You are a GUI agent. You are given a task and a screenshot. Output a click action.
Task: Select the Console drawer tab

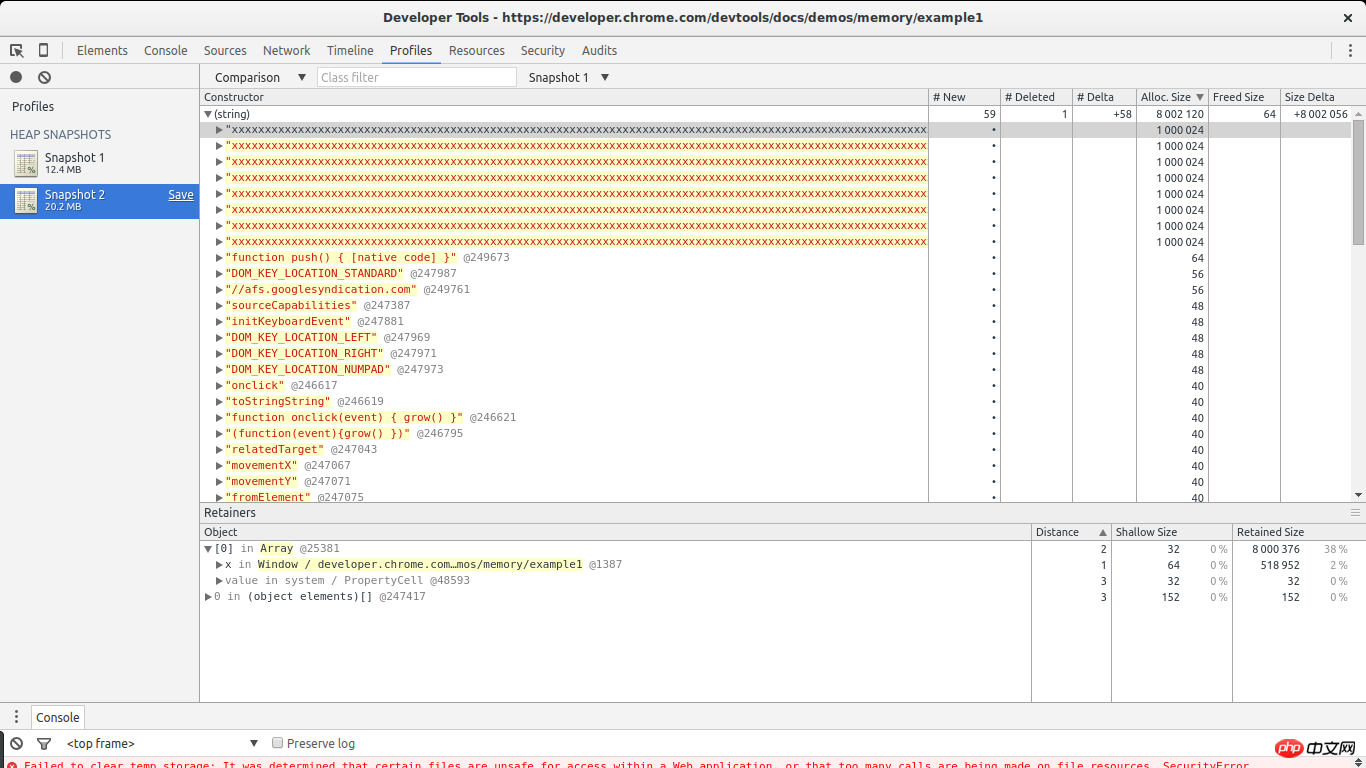(58, 717)
